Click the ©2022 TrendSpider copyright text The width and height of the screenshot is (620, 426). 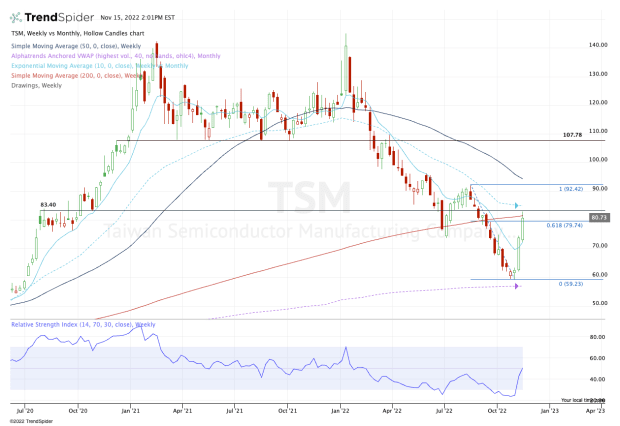click(31, 421)
